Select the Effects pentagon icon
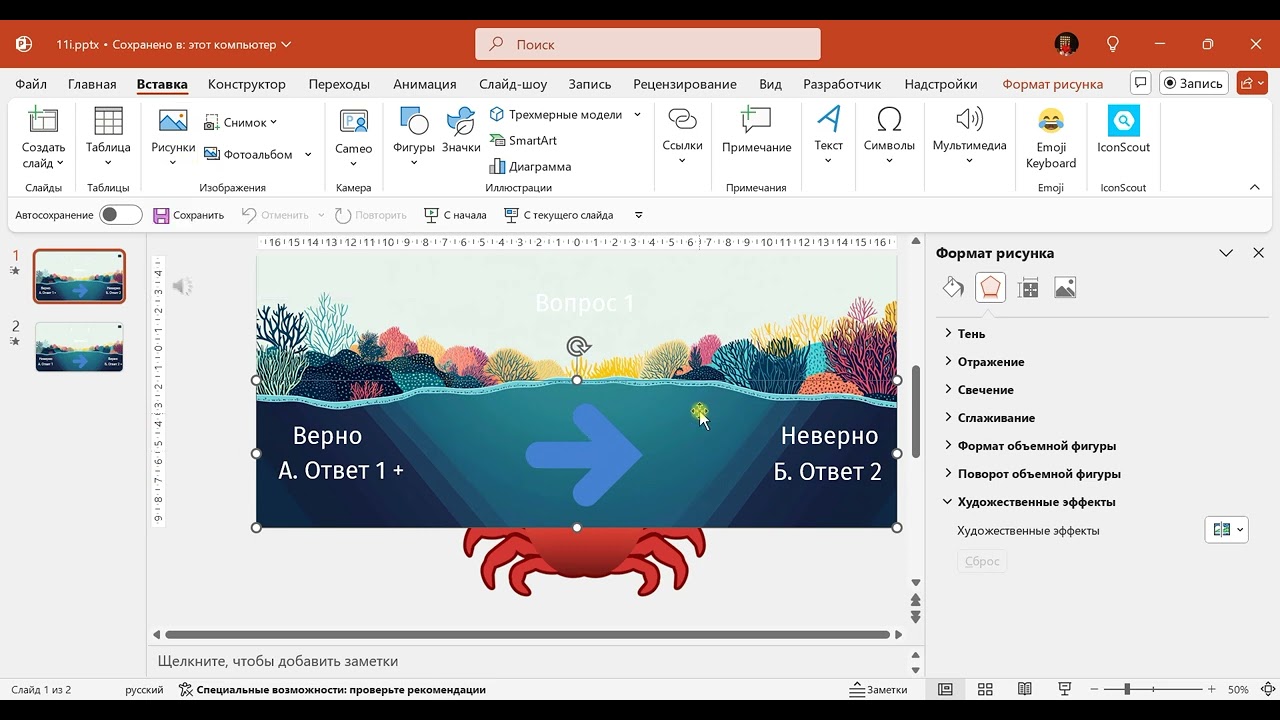This screenshot has width=1280, height=720. coord(990,288)
